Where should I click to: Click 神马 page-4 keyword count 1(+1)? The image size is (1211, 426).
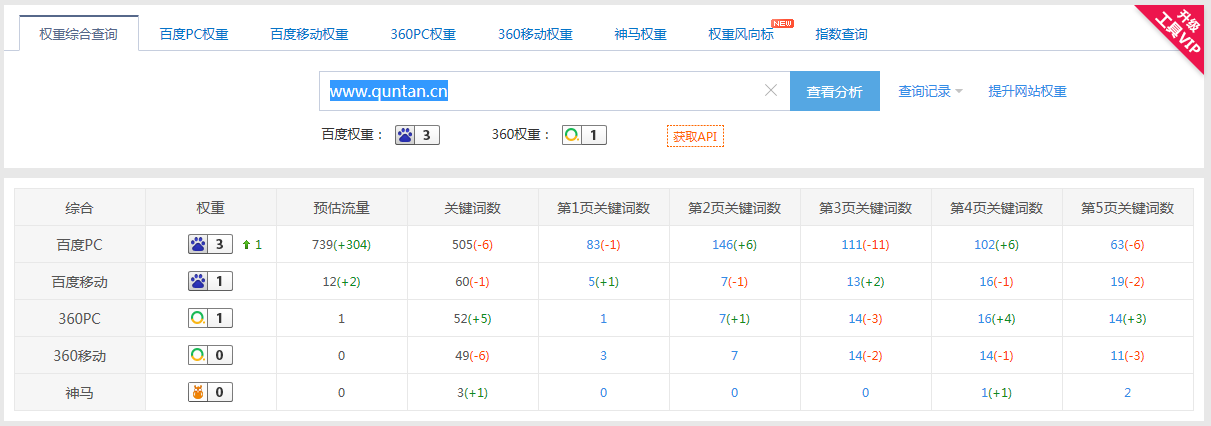[996, 393]
